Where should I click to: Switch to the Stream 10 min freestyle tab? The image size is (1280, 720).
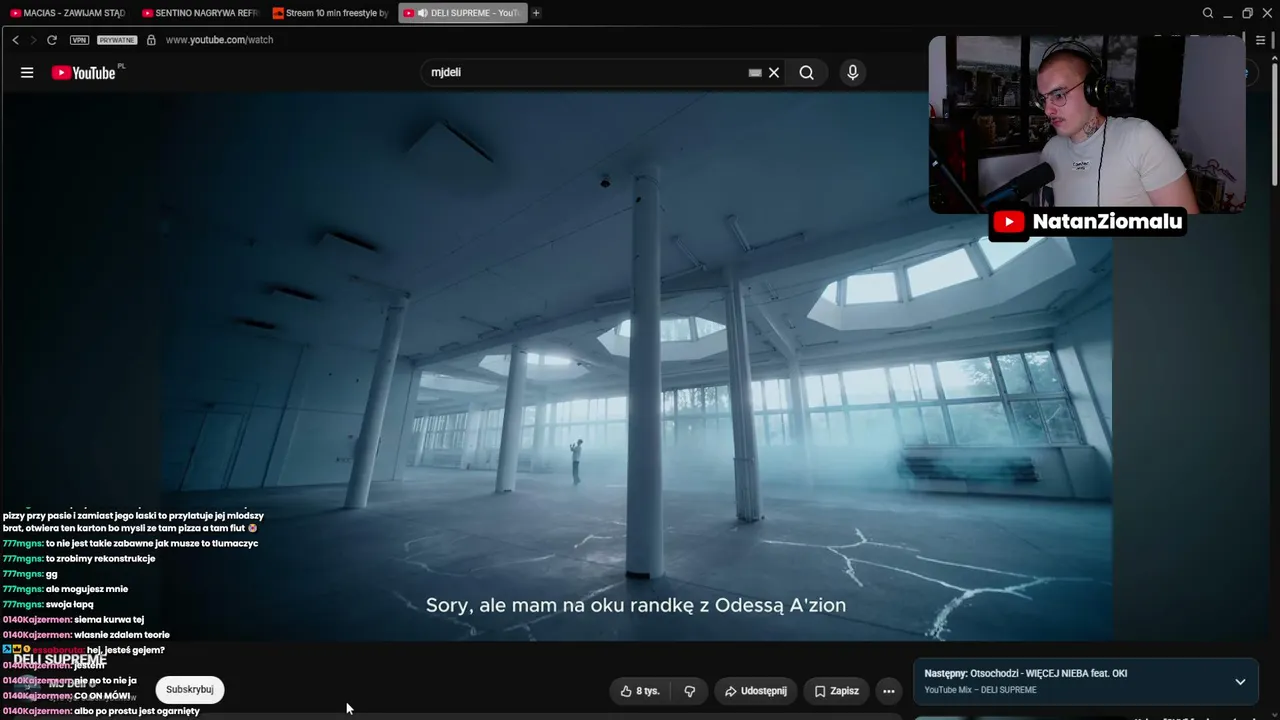tap(330, 13)
